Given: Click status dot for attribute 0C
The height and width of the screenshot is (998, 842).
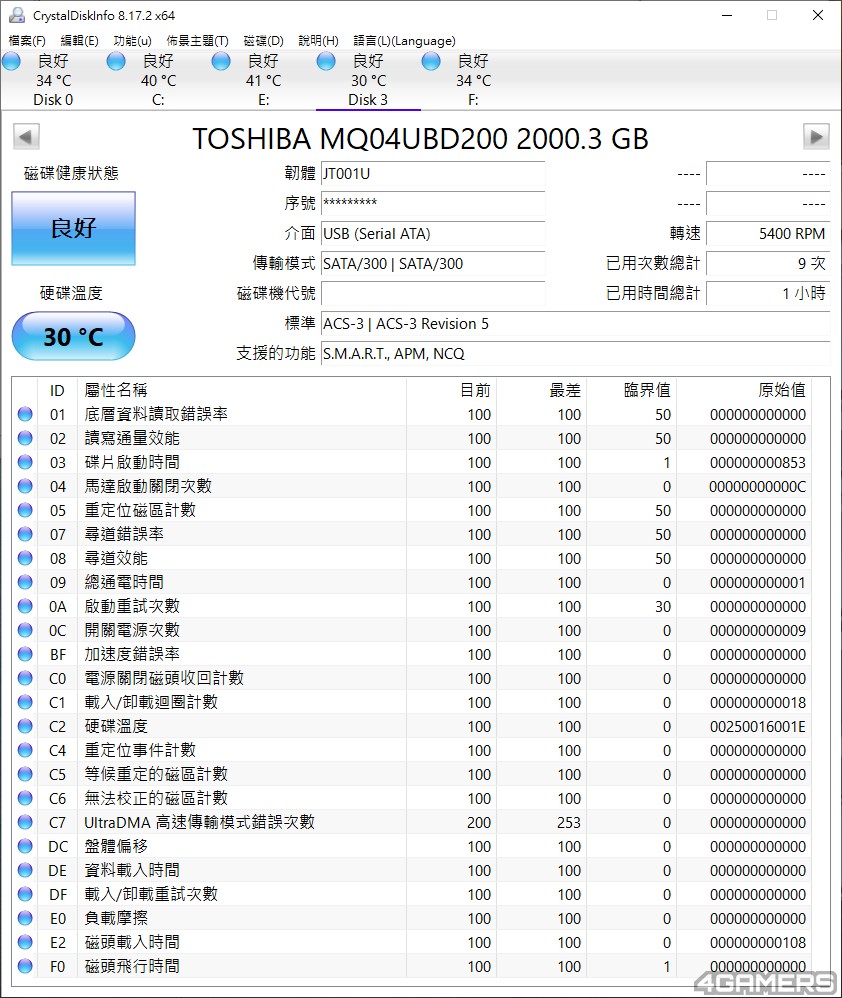Looking at the screenshot, I should pos(25,630).
